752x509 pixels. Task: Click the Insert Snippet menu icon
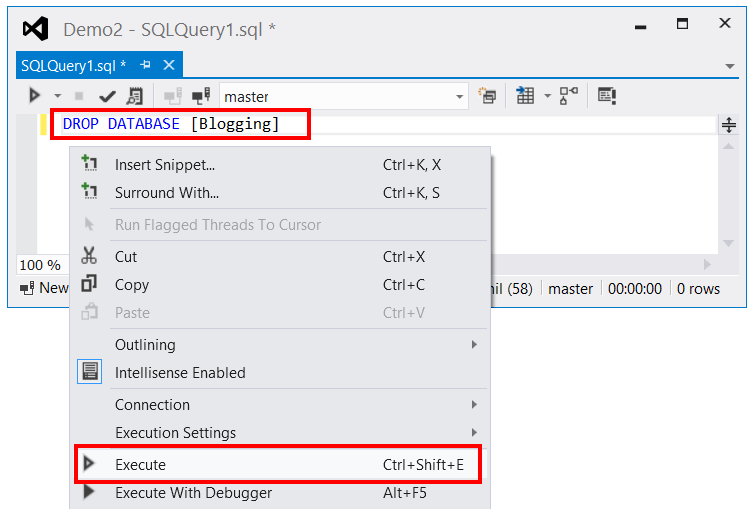(90, 164)
